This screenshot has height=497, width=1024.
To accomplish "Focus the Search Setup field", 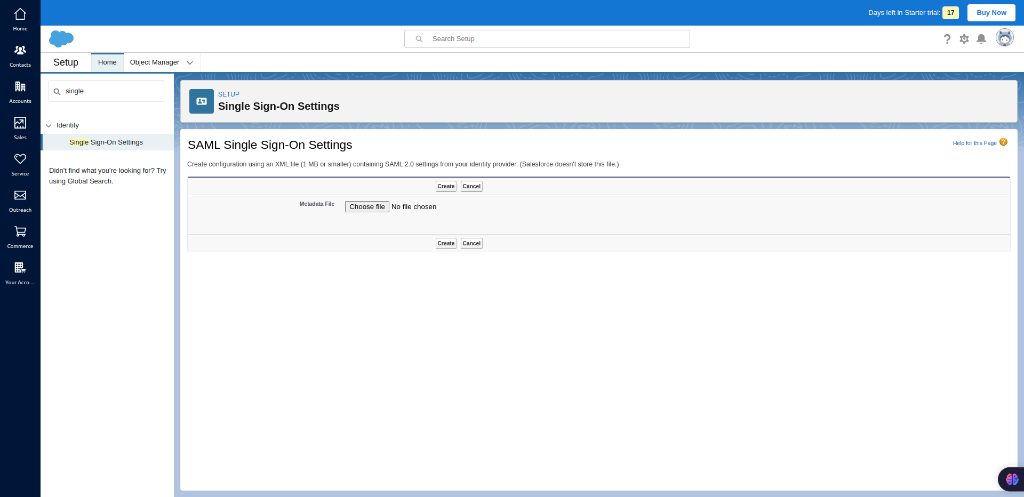I will (x=547, y=39).
